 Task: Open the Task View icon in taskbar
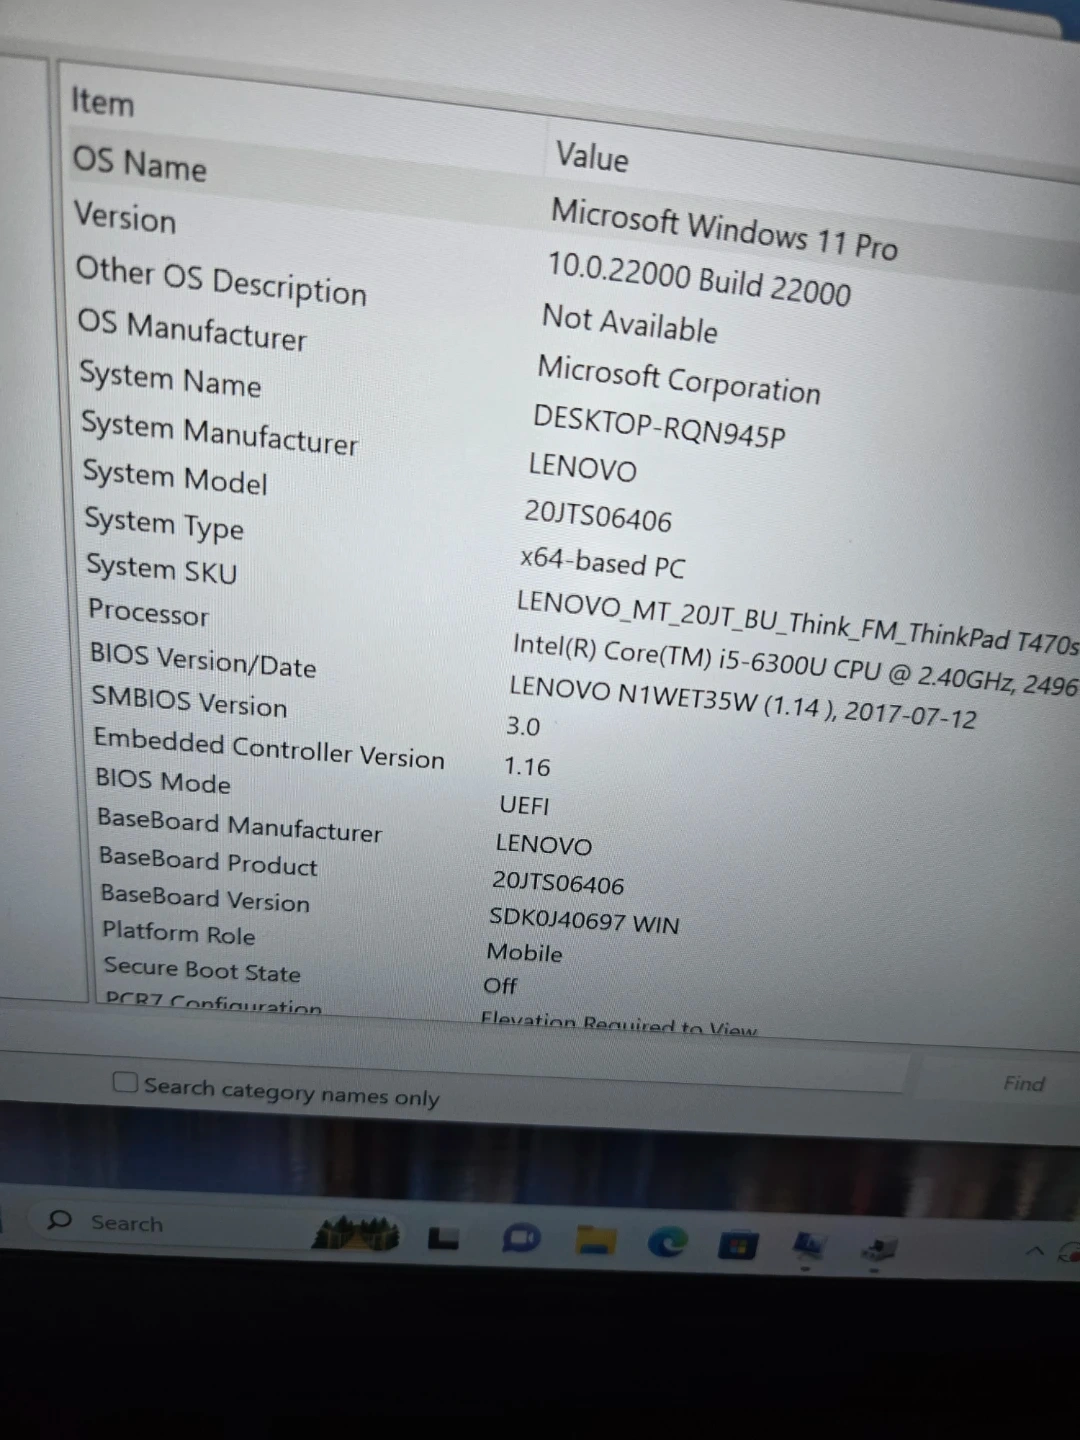pos(443,1239)
